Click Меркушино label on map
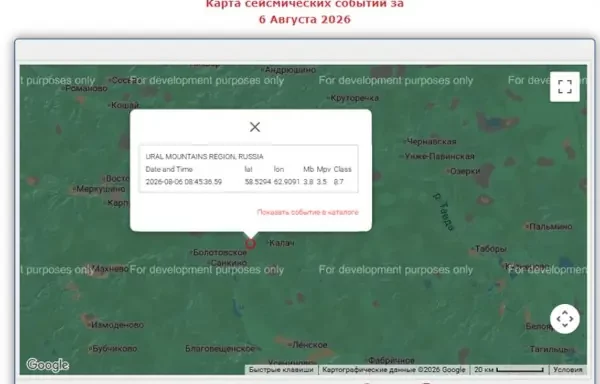This screenshot has width=600, height=384. pos(101,189)
